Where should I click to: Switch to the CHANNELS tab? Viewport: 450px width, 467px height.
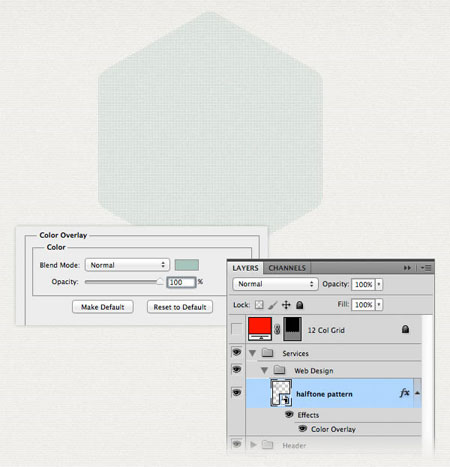pyautogui.click(x=287, y=268)
